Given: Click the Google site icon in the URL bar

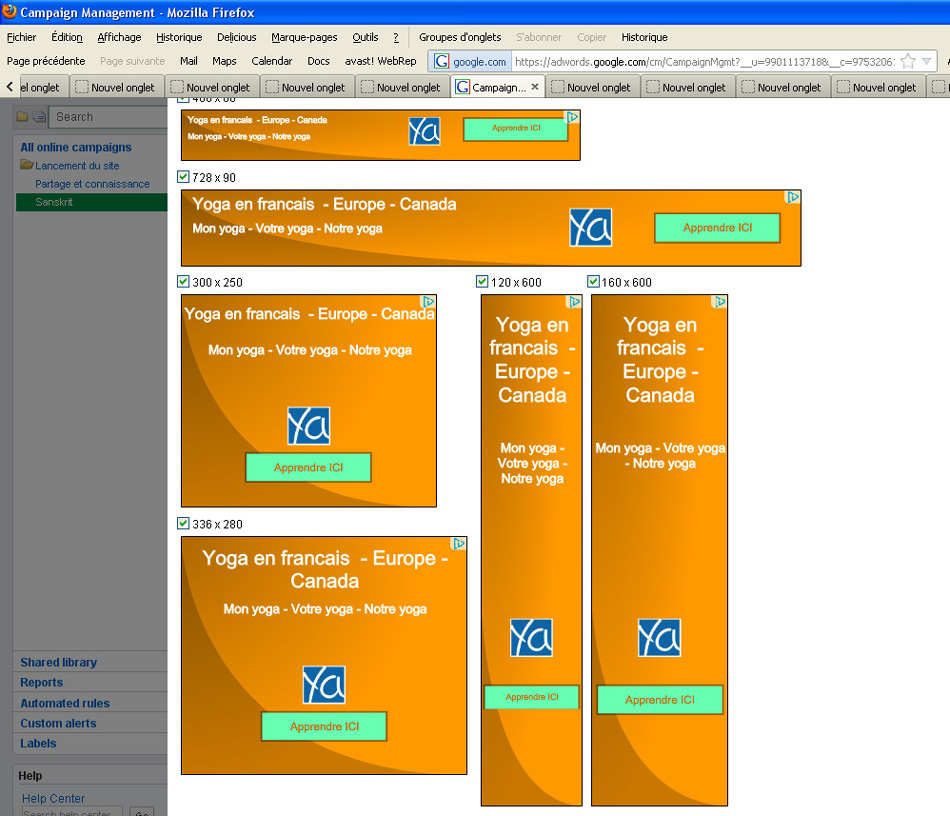Looking at the screenshot, I should tap(441, 62).
